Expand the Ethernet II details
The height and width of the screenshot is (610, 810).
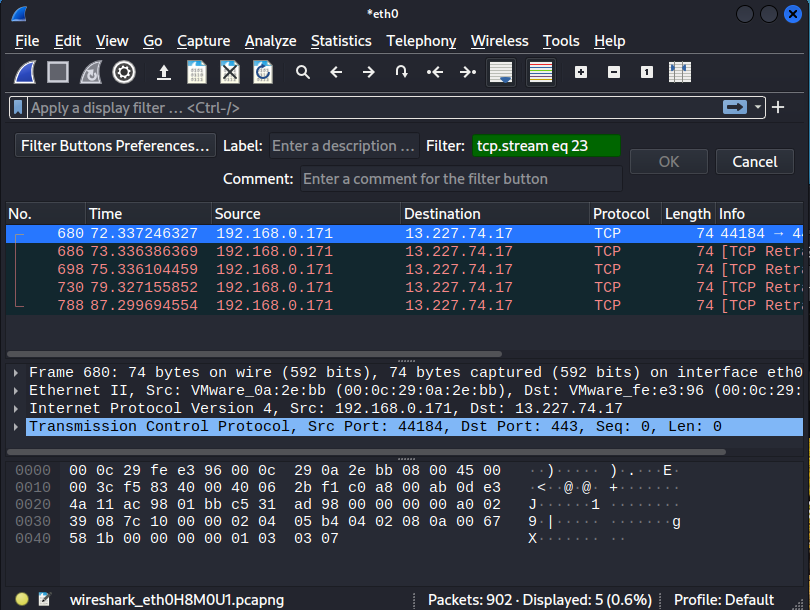pyautogui.click(x=16, y=391)
